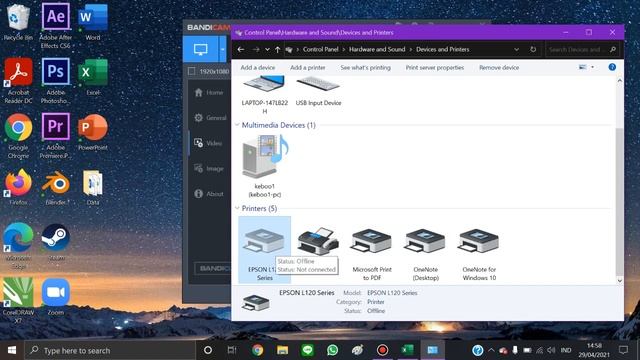640x360 pixels.
Task: Refresh the Devices and Printers view
Action: [x=533, y=49]
